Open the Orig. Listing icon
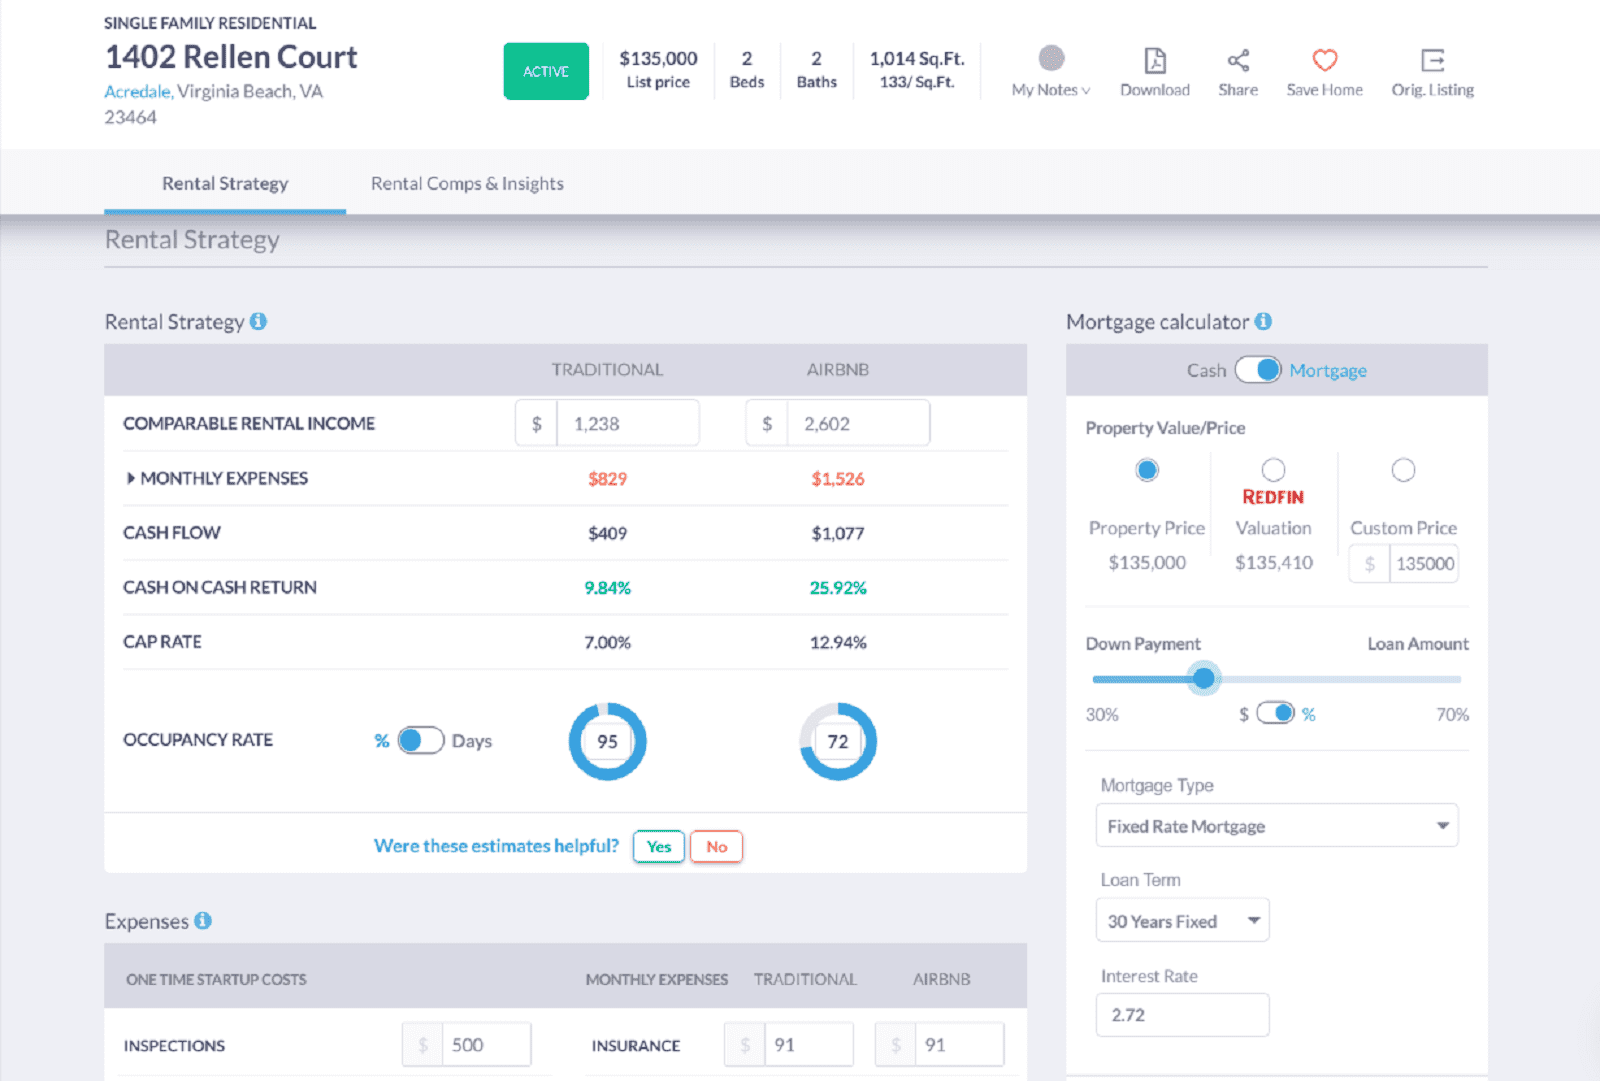The height and width of the screenshot is (1081, 1600). (x=1432, y=62)
